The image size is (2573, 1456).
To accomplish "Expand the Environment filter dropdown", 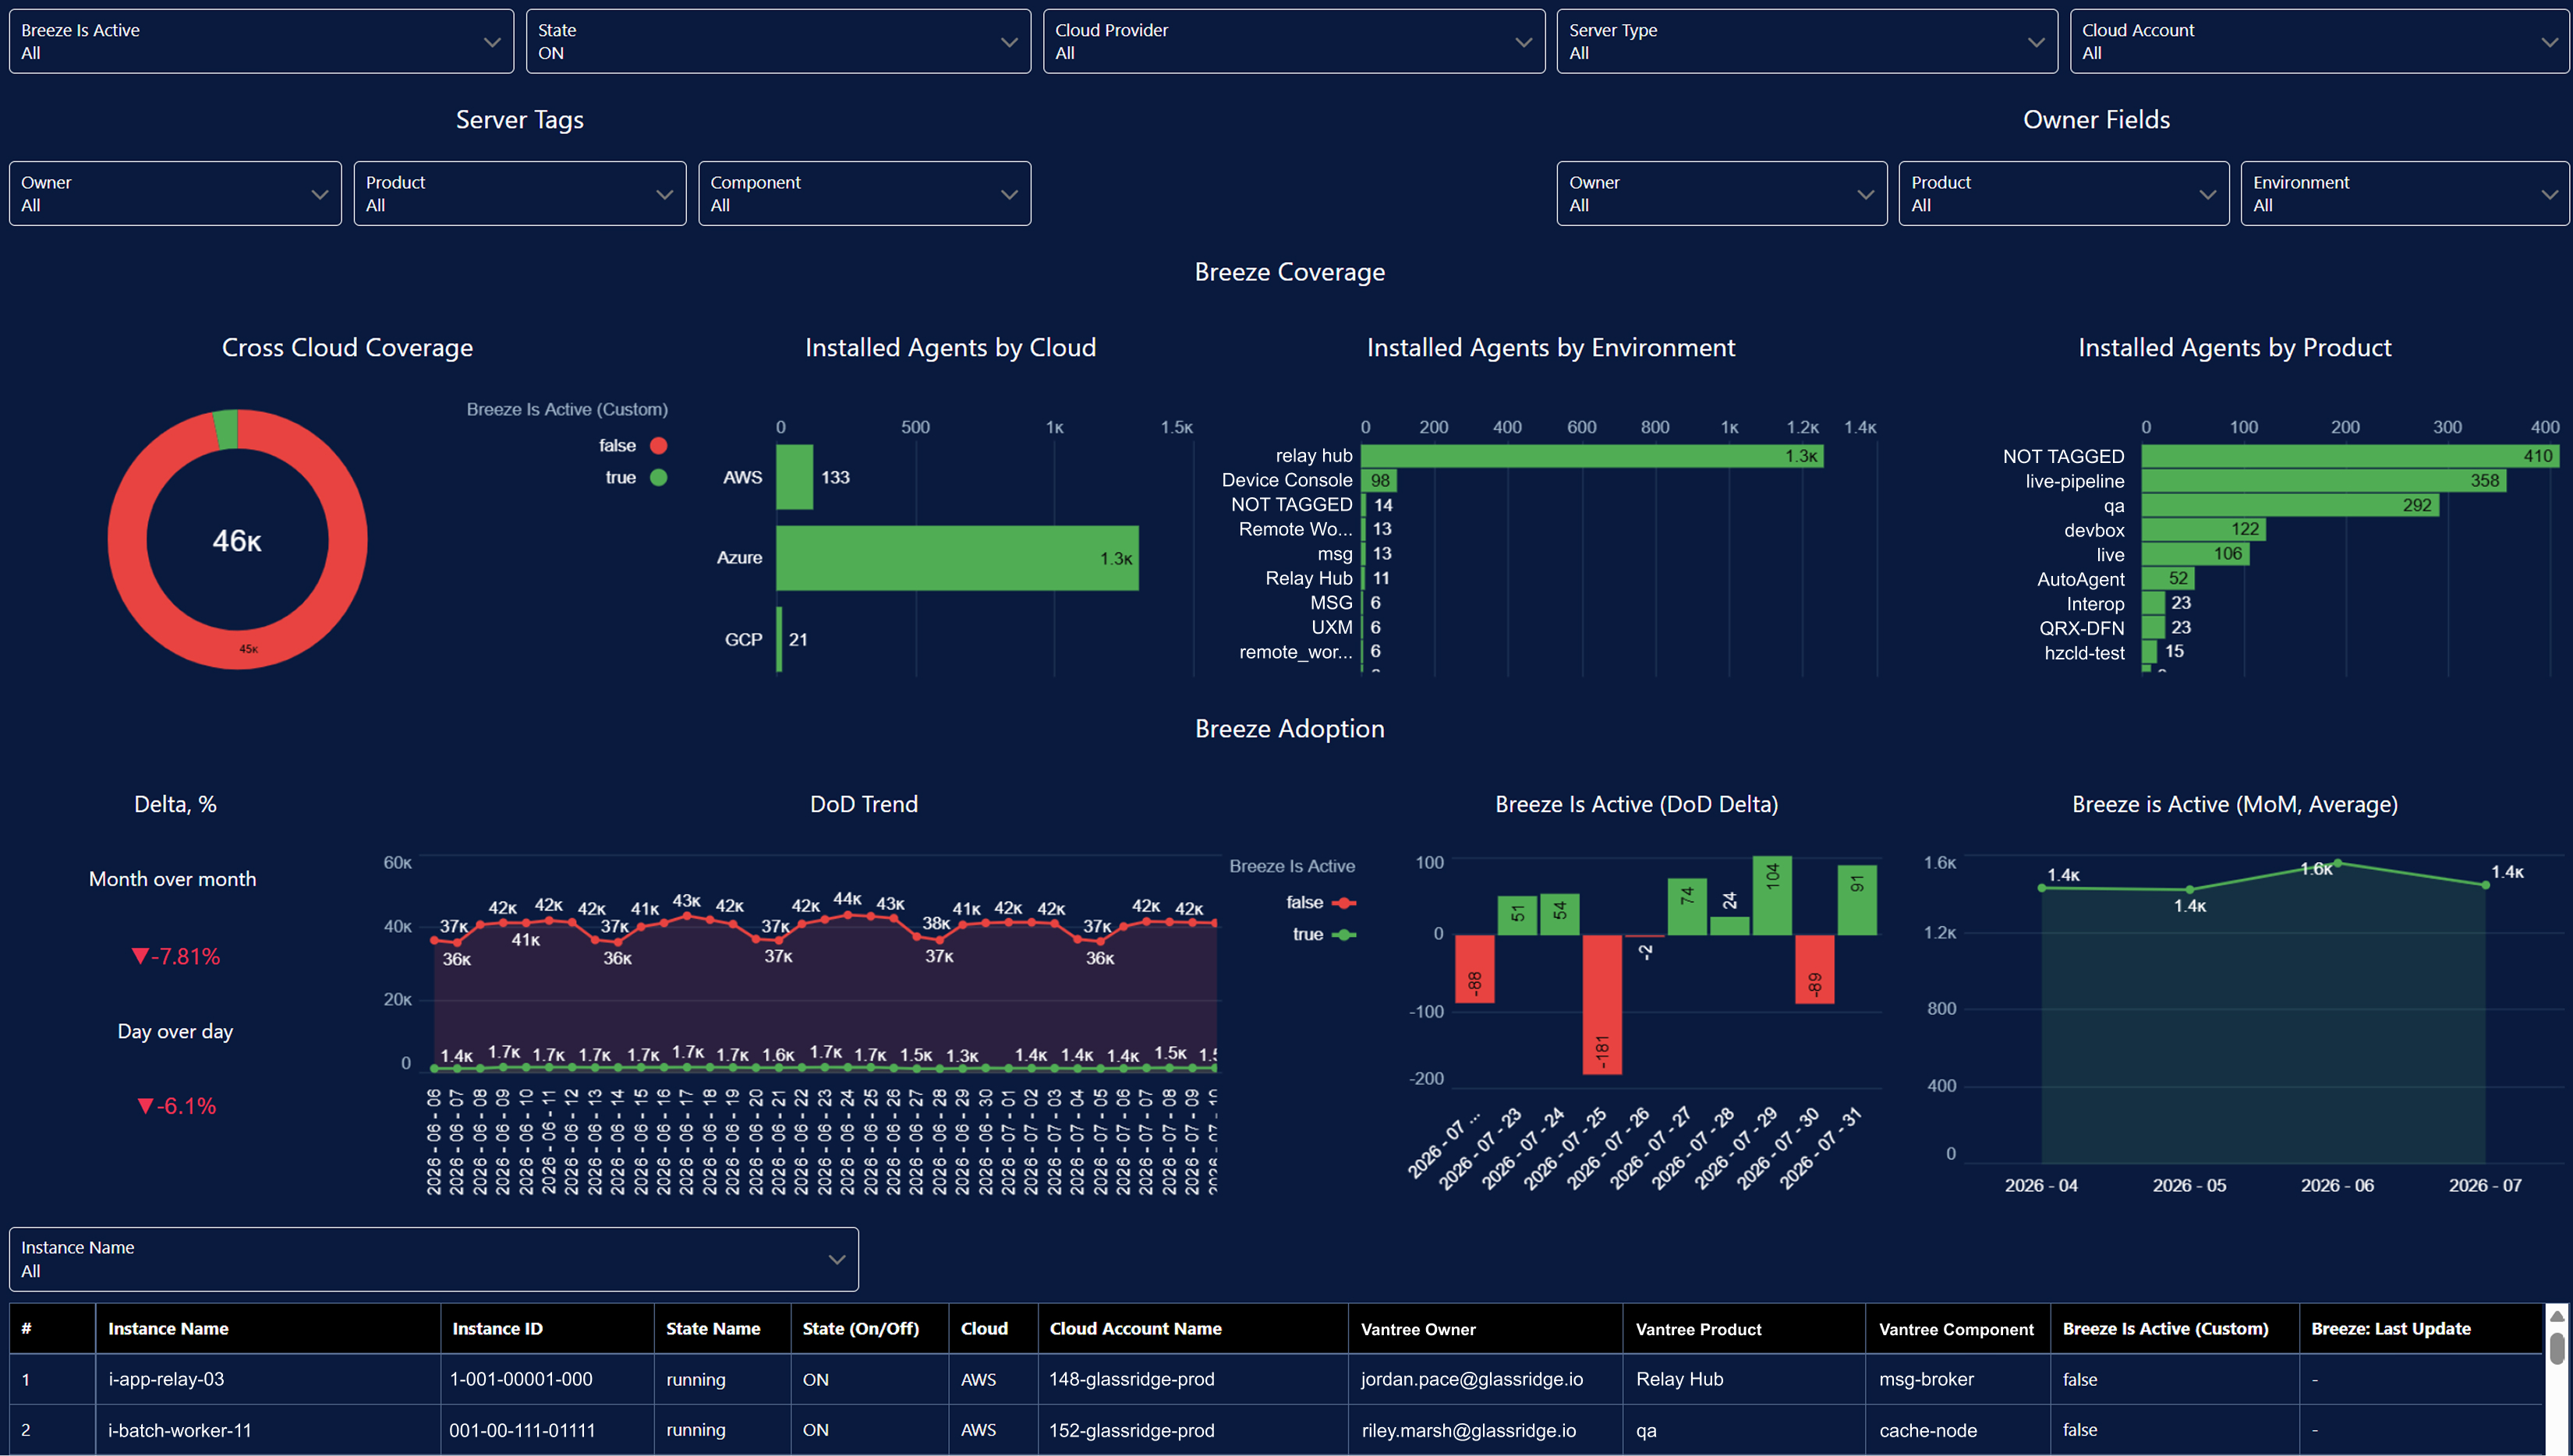I will (2405, 193).
